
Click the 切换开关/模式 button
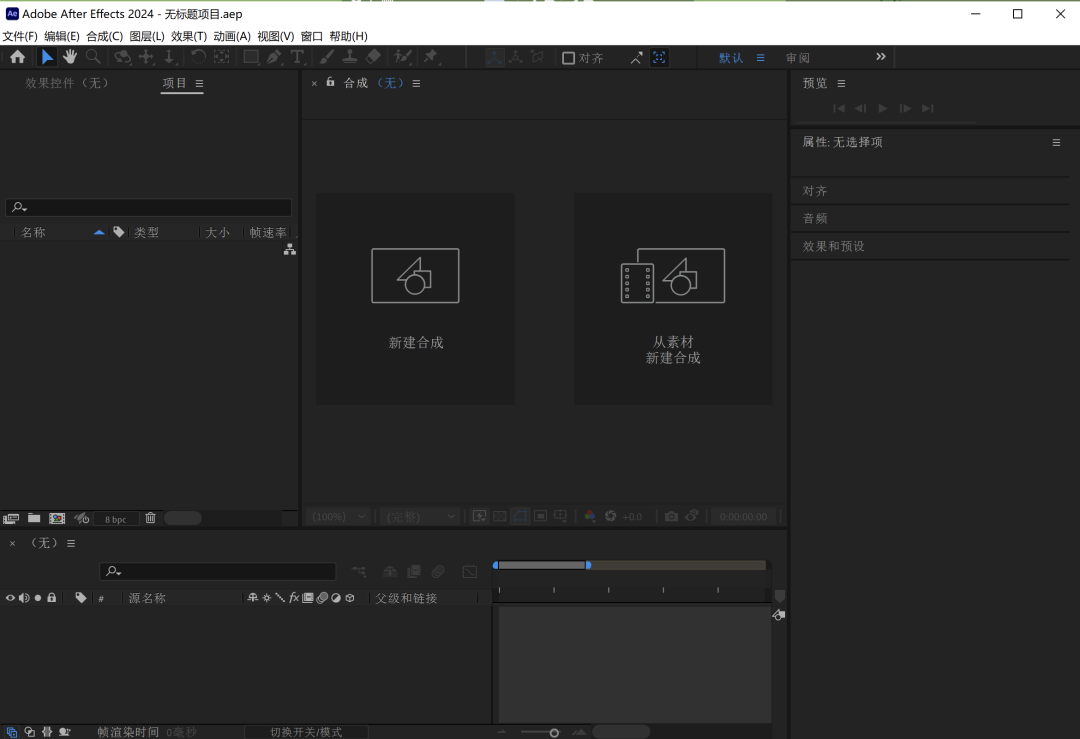306,732
